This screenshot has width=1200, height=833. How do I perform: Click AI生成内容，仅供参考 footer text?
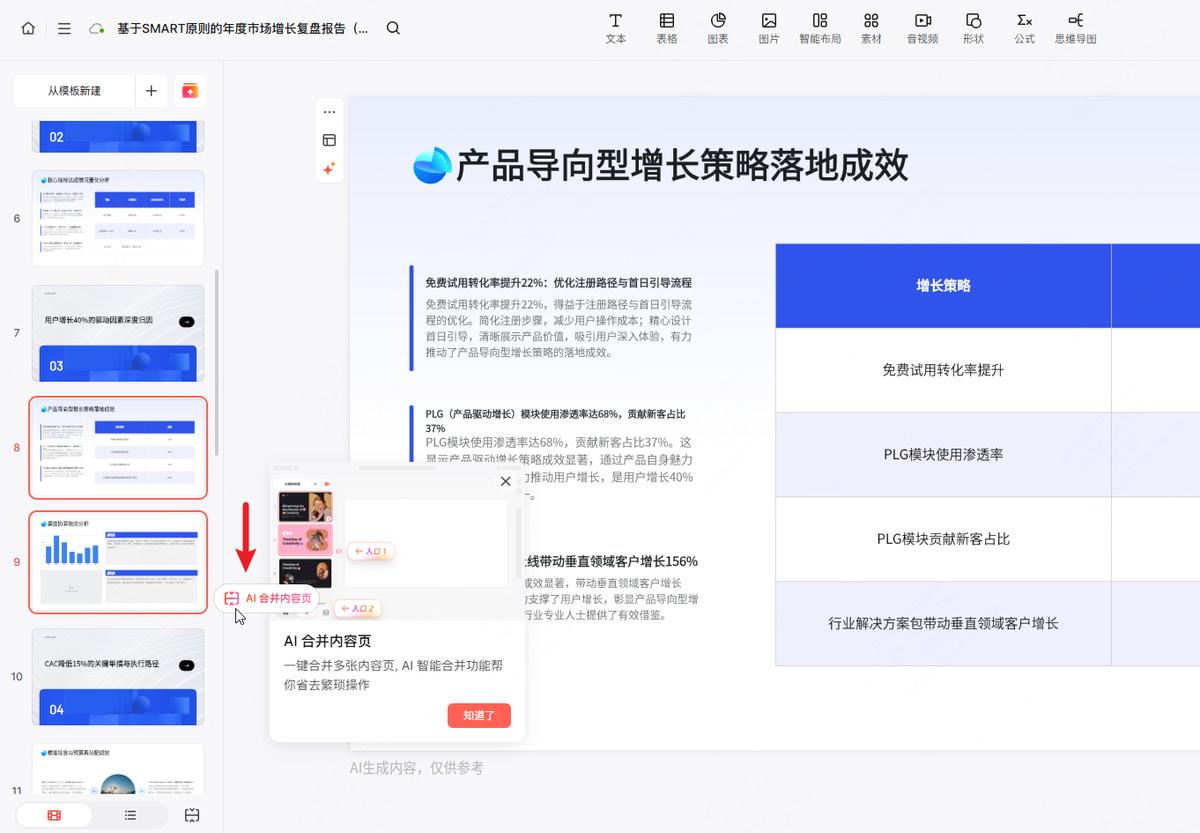point(416,768)
